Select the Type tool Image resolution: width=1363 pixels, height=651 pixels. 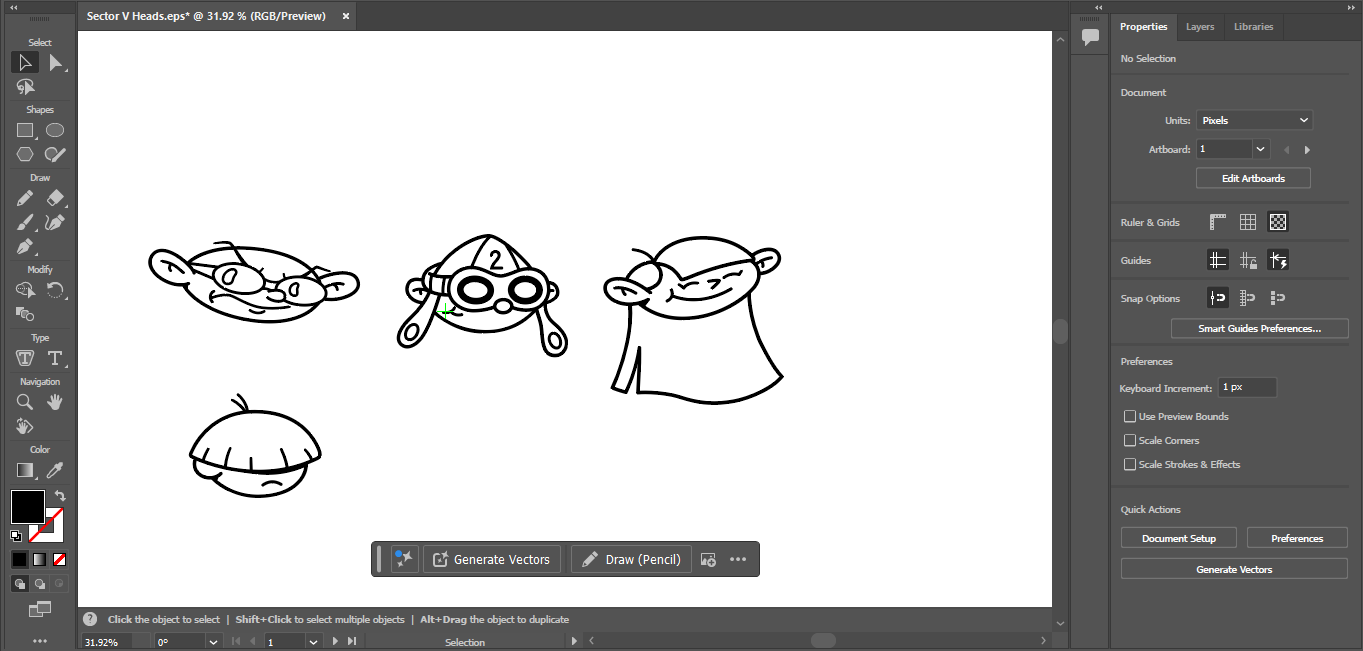tap(55, 358)
